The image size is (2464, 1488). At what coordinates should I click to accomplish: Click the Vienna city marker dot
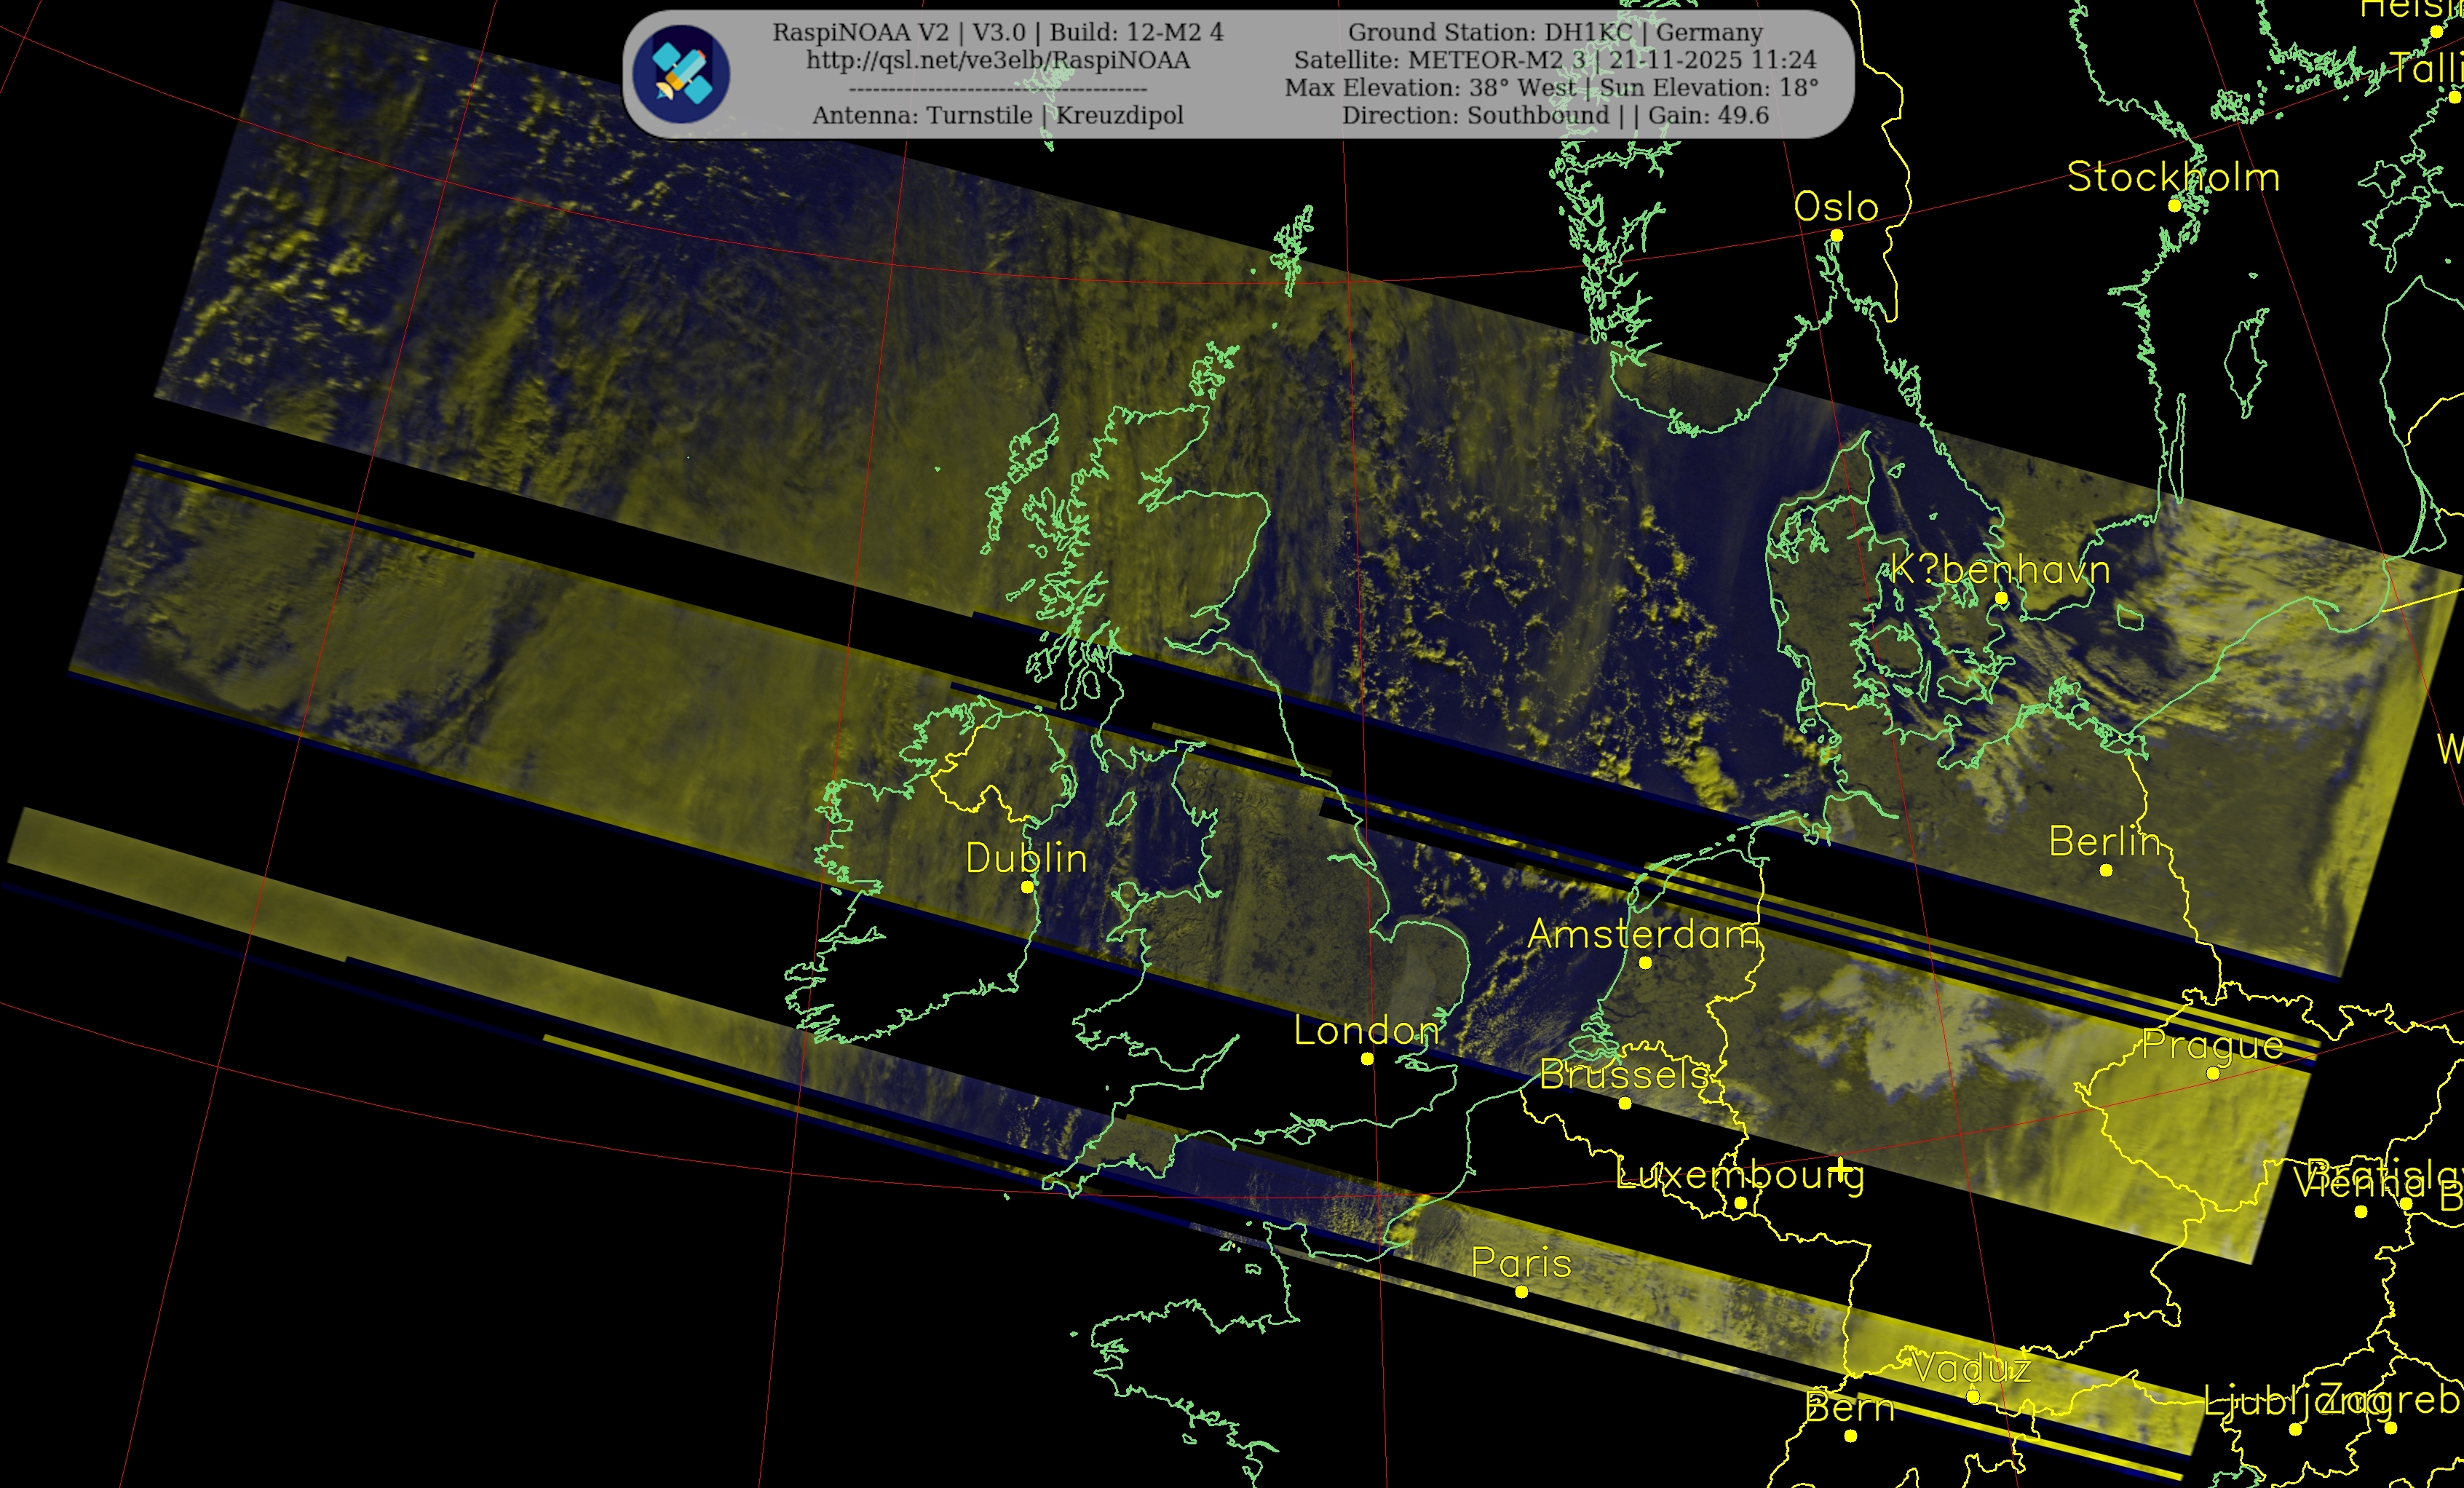(2361, 1212)
